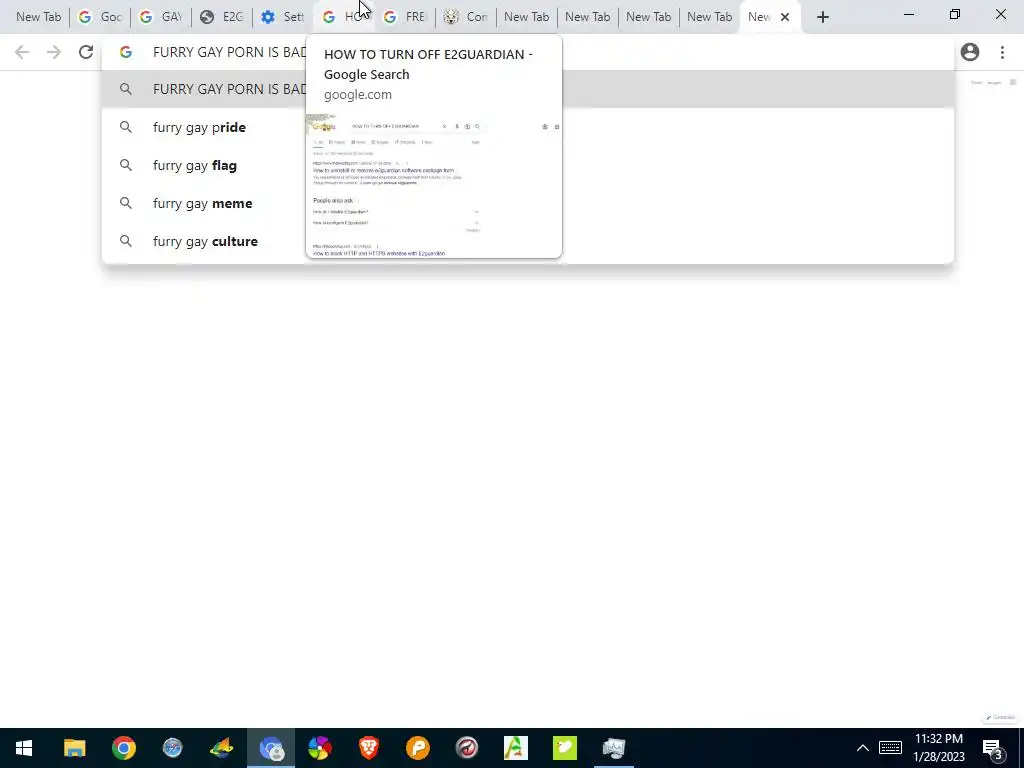Open a new tab with the plus button

[823, 17]
